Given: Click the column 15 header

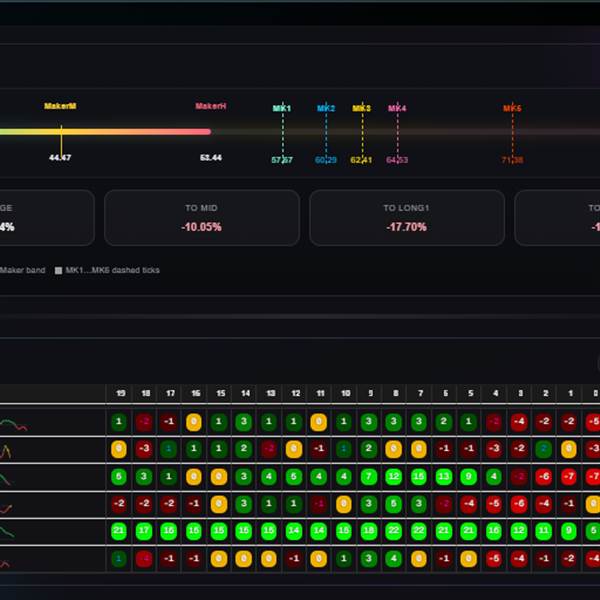Looking at the screenshot, I should pos(221,393).
